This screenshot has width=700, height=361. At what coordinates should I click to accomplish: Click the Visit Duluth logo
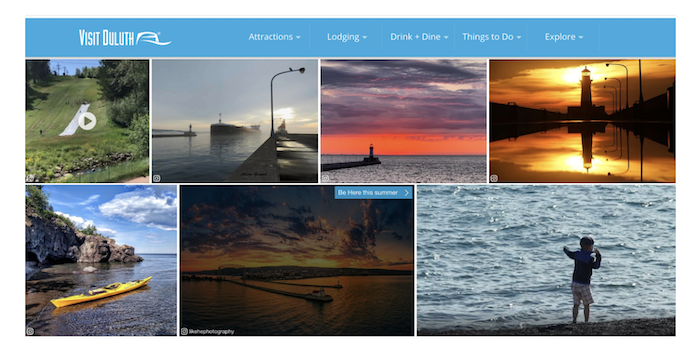click(125, 37)
